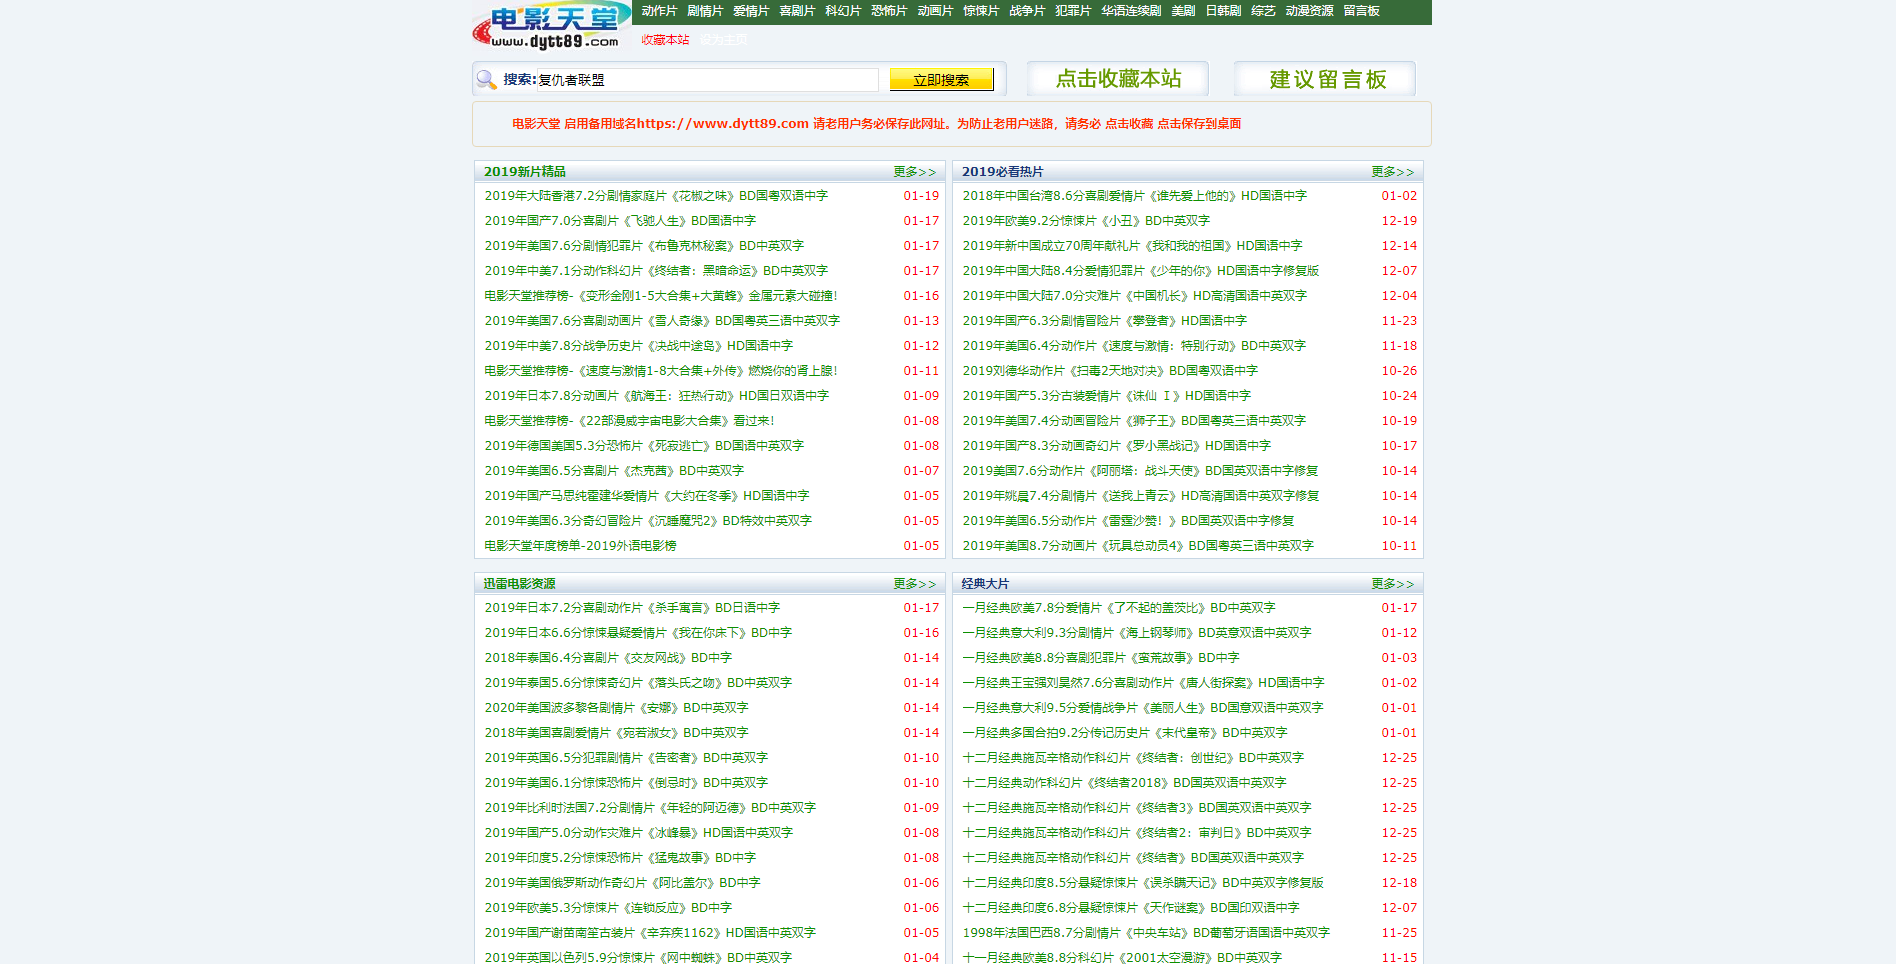The width and height of the screenshot is (1896, 964).
Task: Go to the 爱情片 category
Action: tap(751, 11)
